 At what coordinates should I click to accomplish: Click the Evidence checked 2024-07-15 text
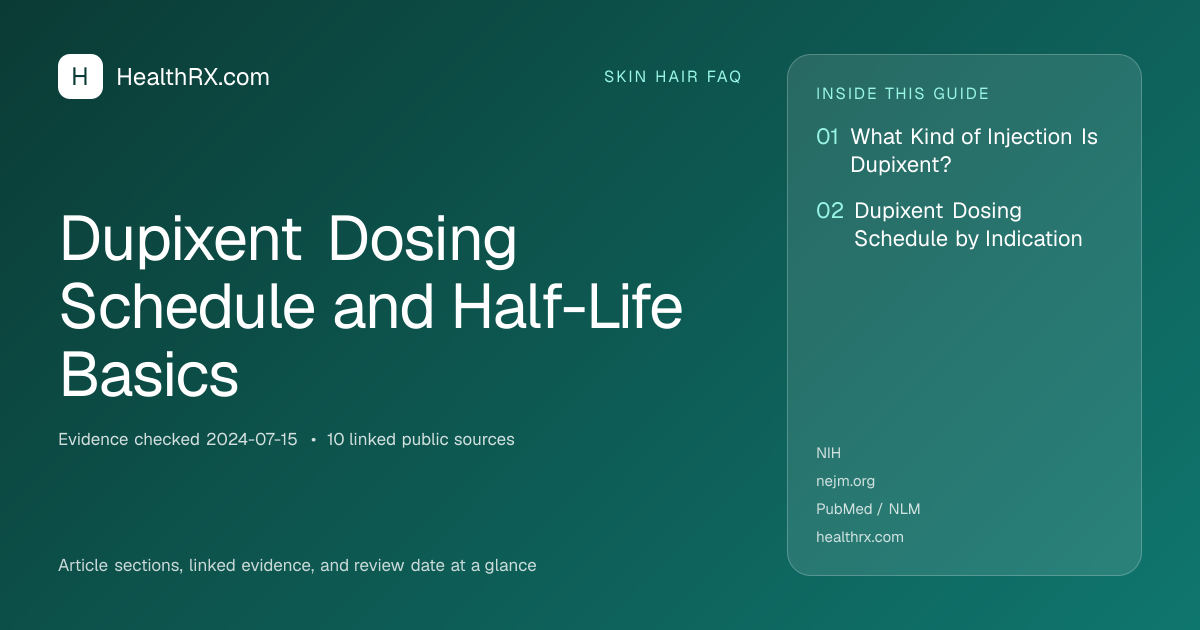pos(178,439)
